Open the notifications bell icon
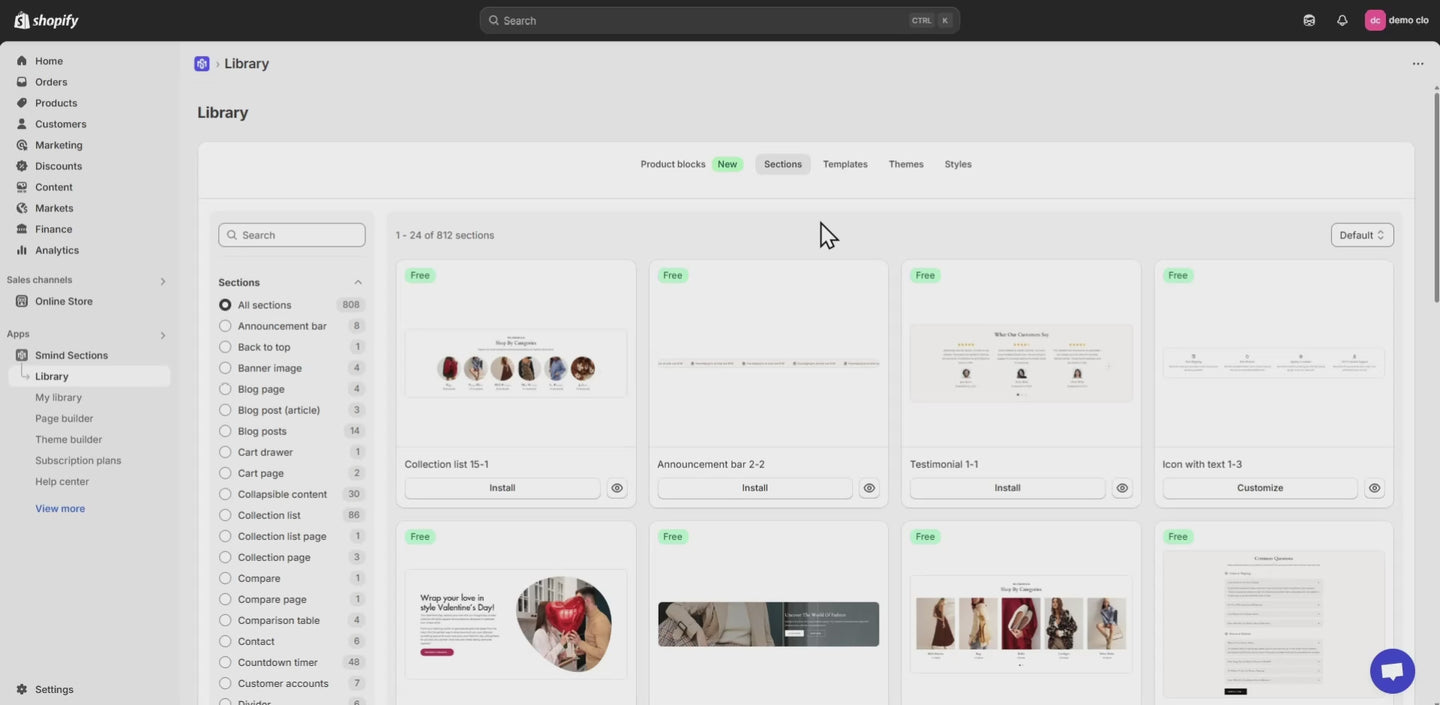Viewport: 1440px width, 705px height. [1342, 20]
